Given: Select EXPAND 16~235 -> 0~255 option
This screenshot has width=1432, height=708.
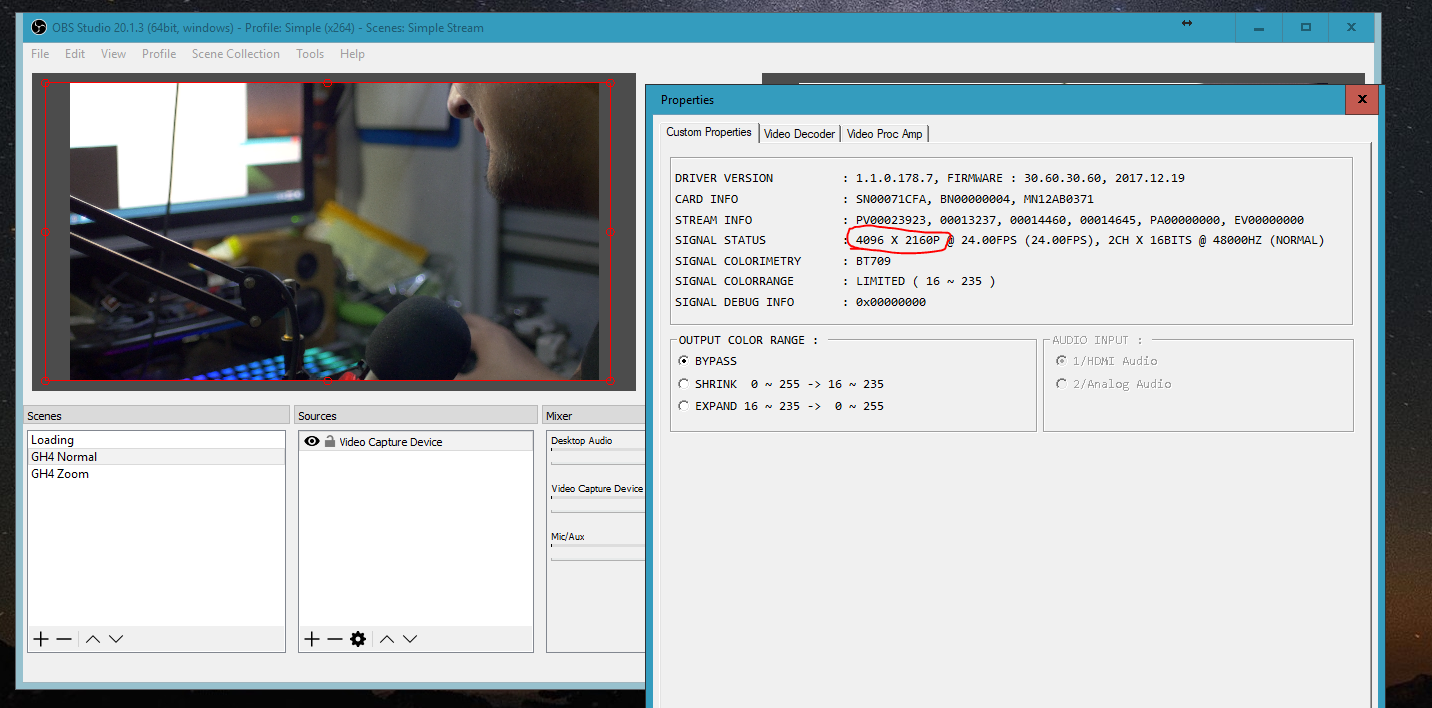Looking at the screenshot, I should tap(684, 406).
